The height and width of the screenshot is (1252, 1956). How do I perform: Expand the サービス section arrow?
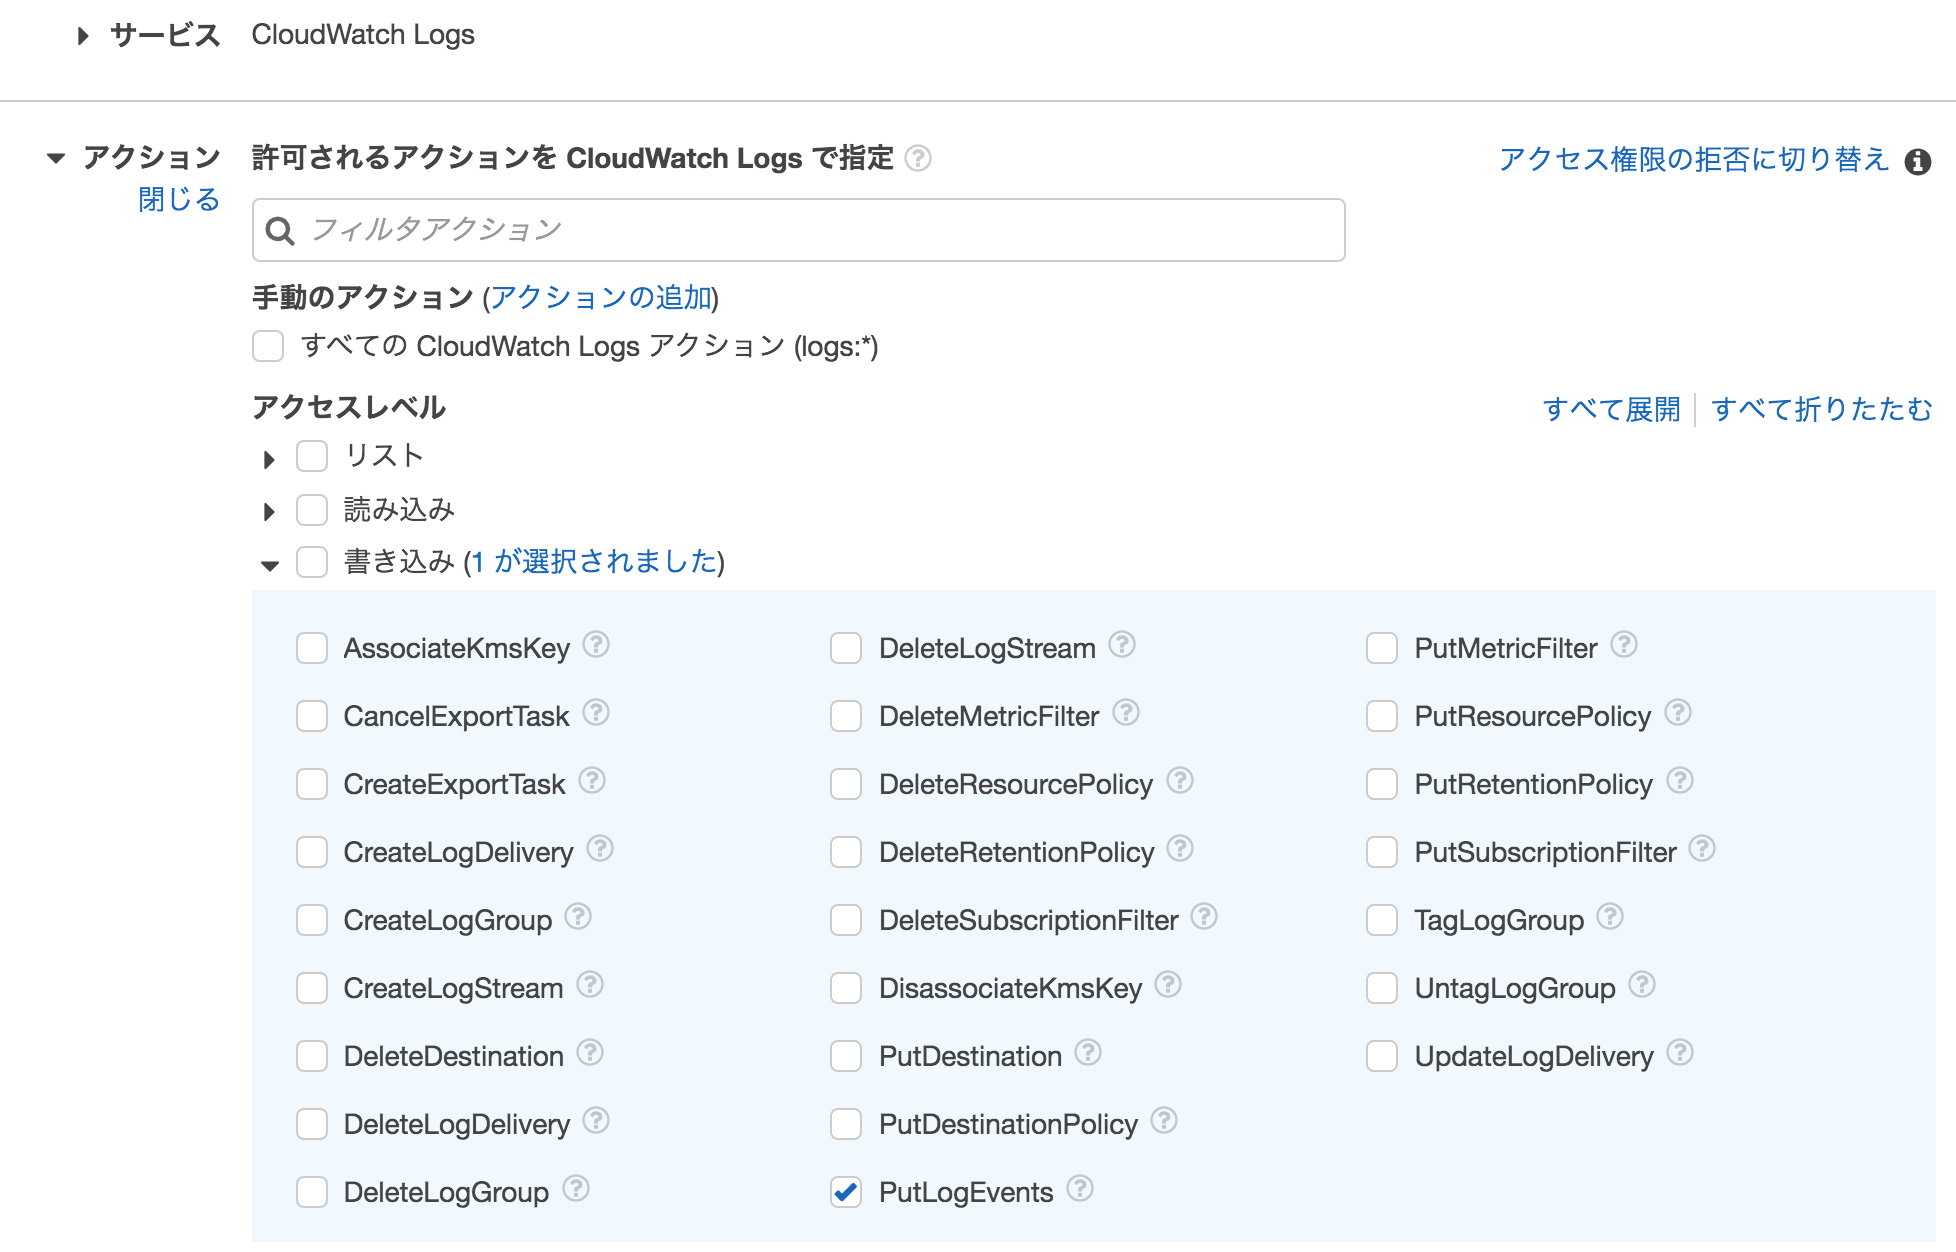click(83, 36)
